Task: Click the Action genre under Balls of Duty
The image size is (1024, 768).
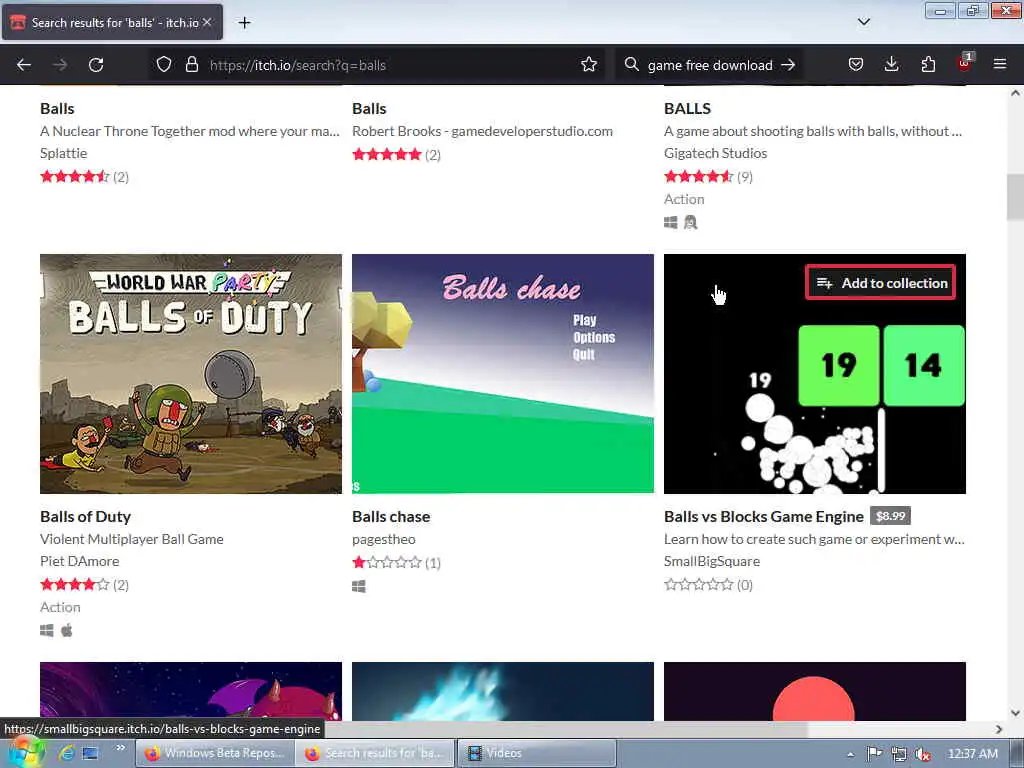Action: click(x=60, y=607)
